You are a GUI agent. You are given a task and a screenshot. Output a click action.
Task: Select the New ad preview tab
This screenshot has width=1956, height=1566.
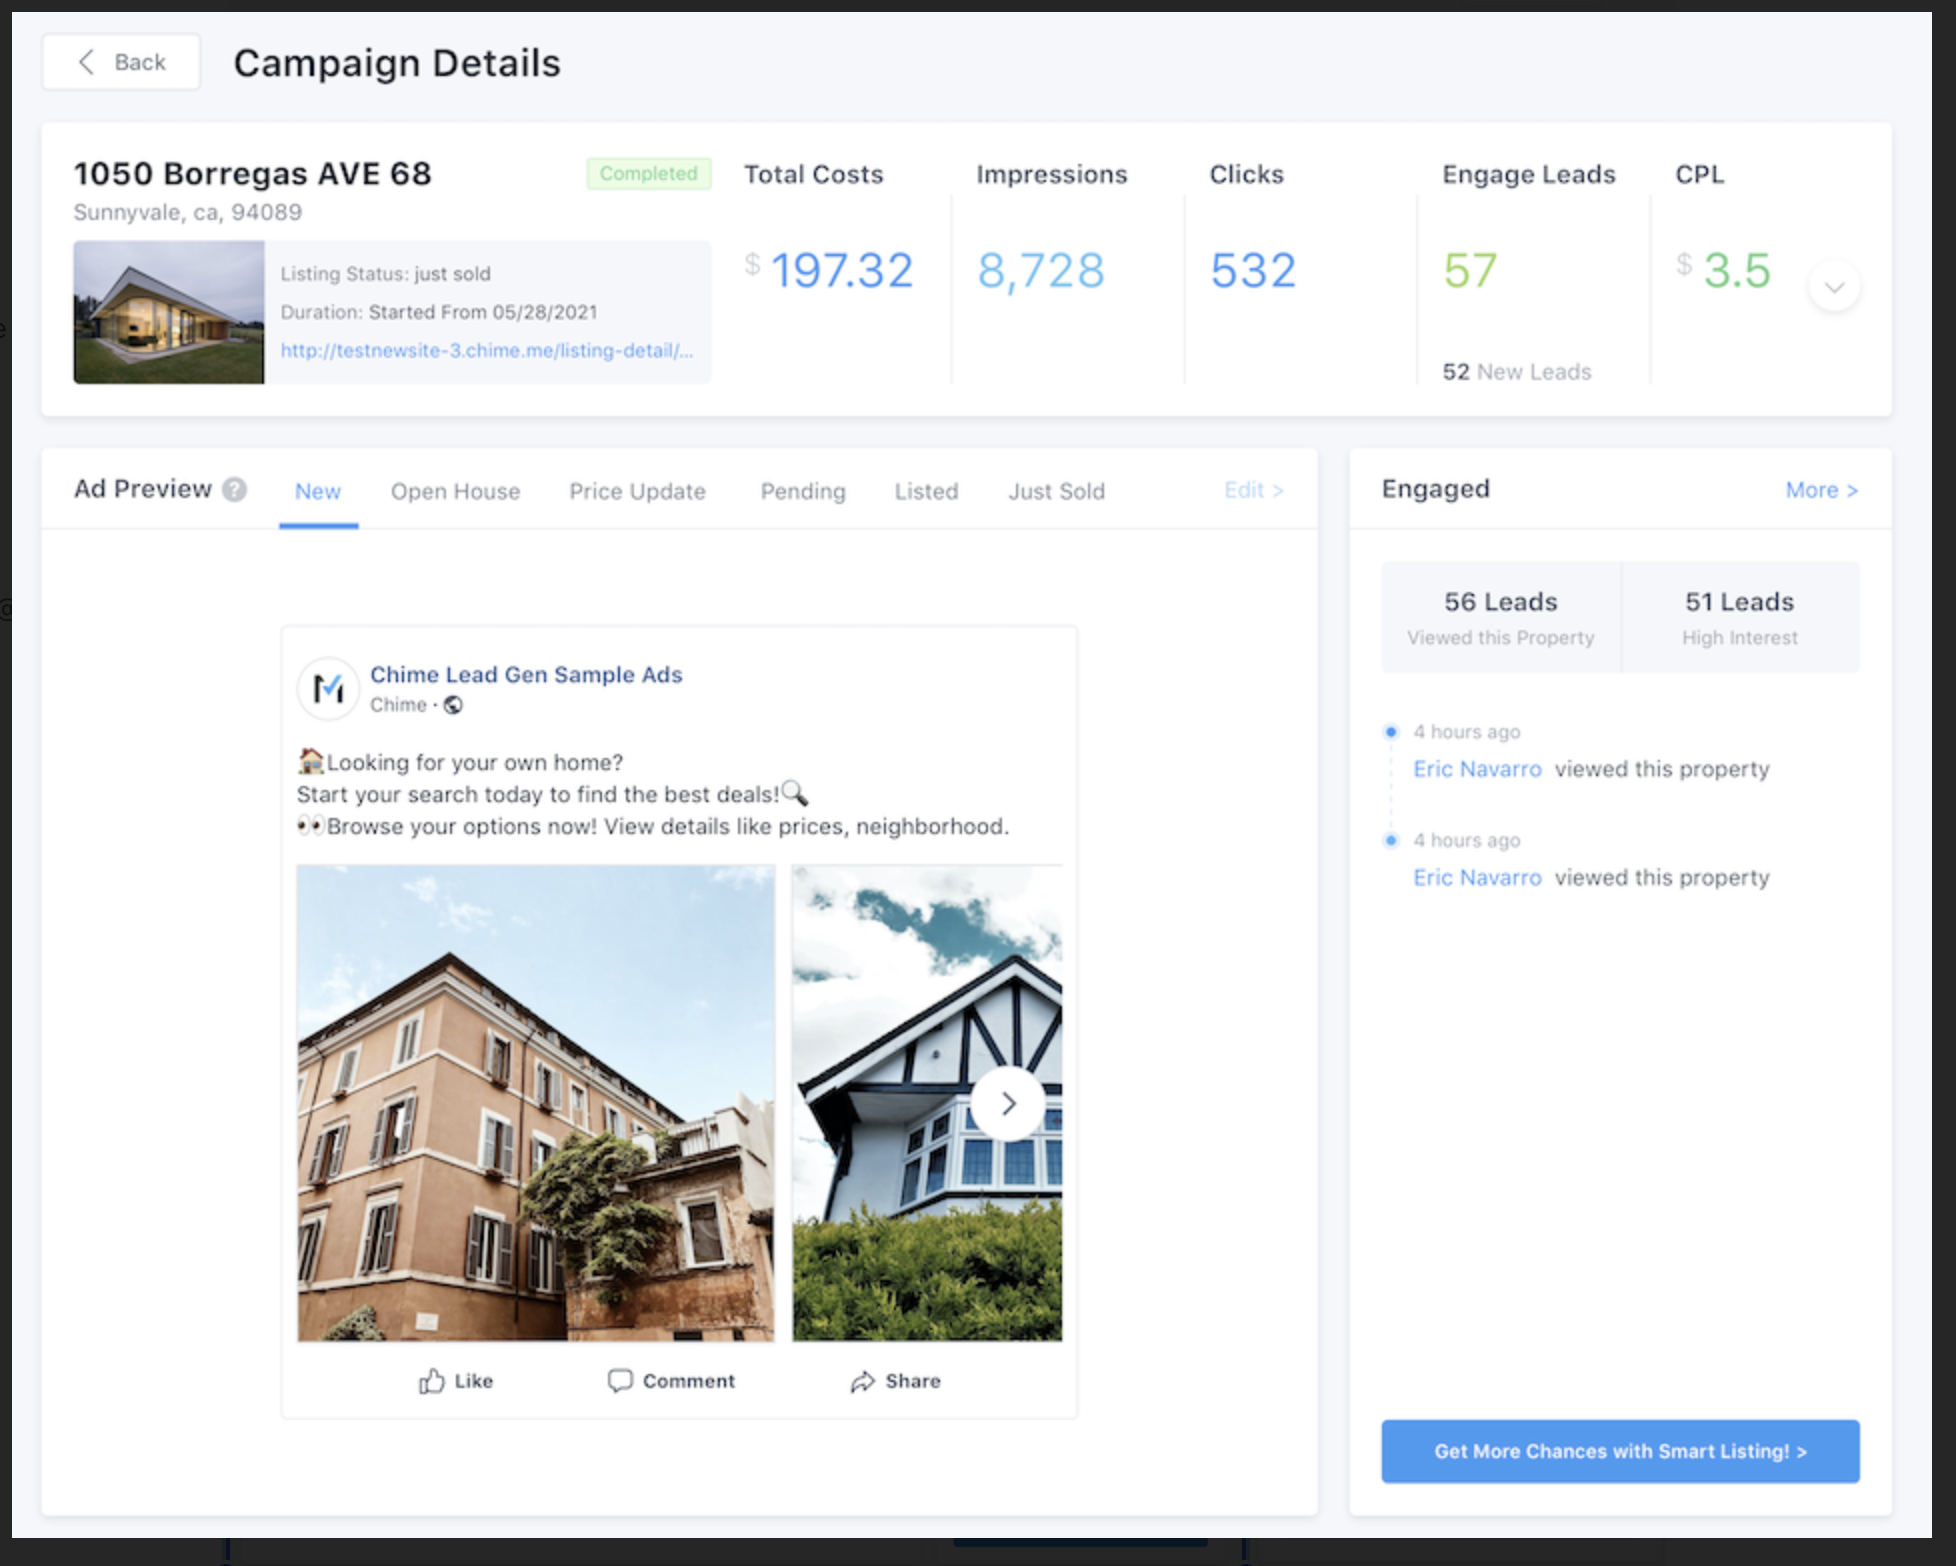(318, 491)
